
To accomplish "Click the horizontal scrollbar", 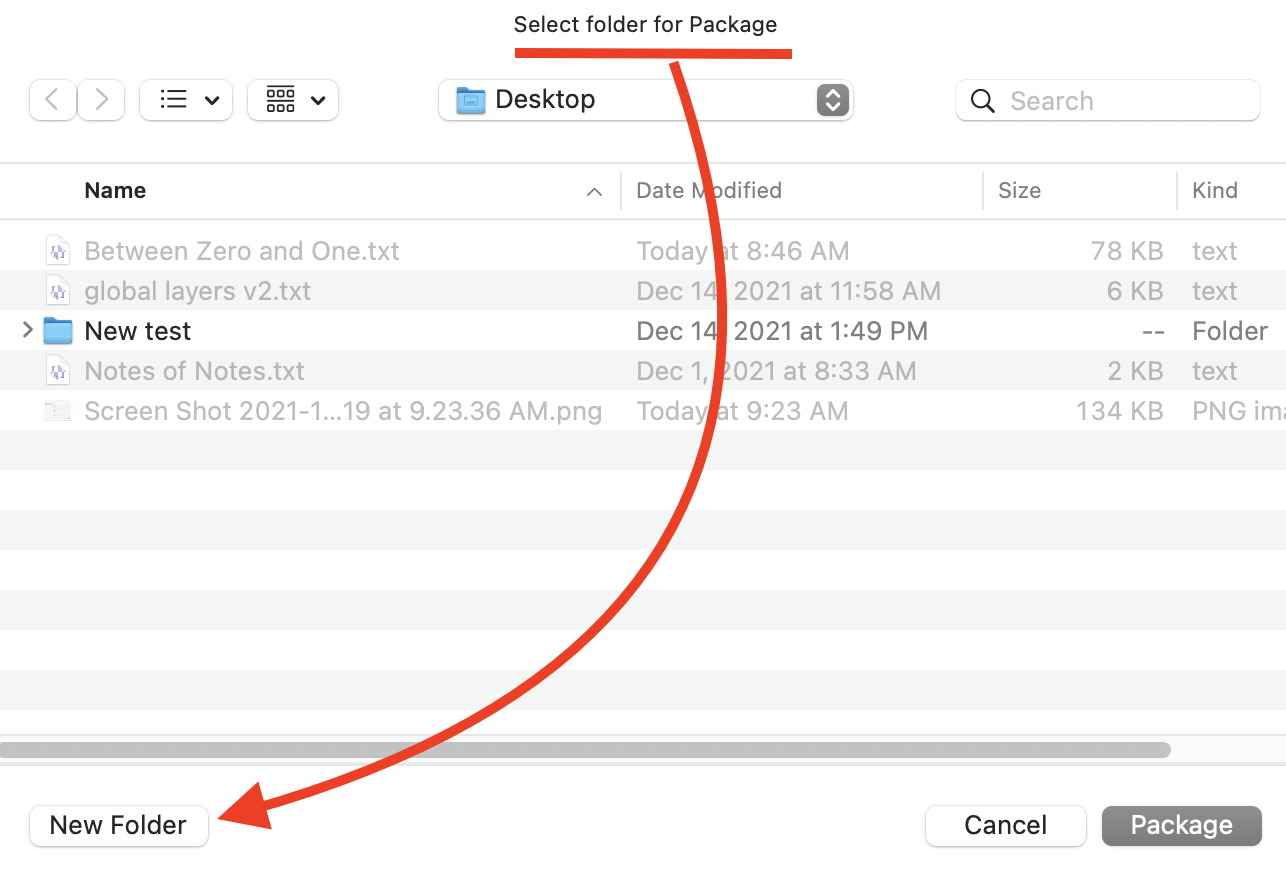I will click(585, 749).
